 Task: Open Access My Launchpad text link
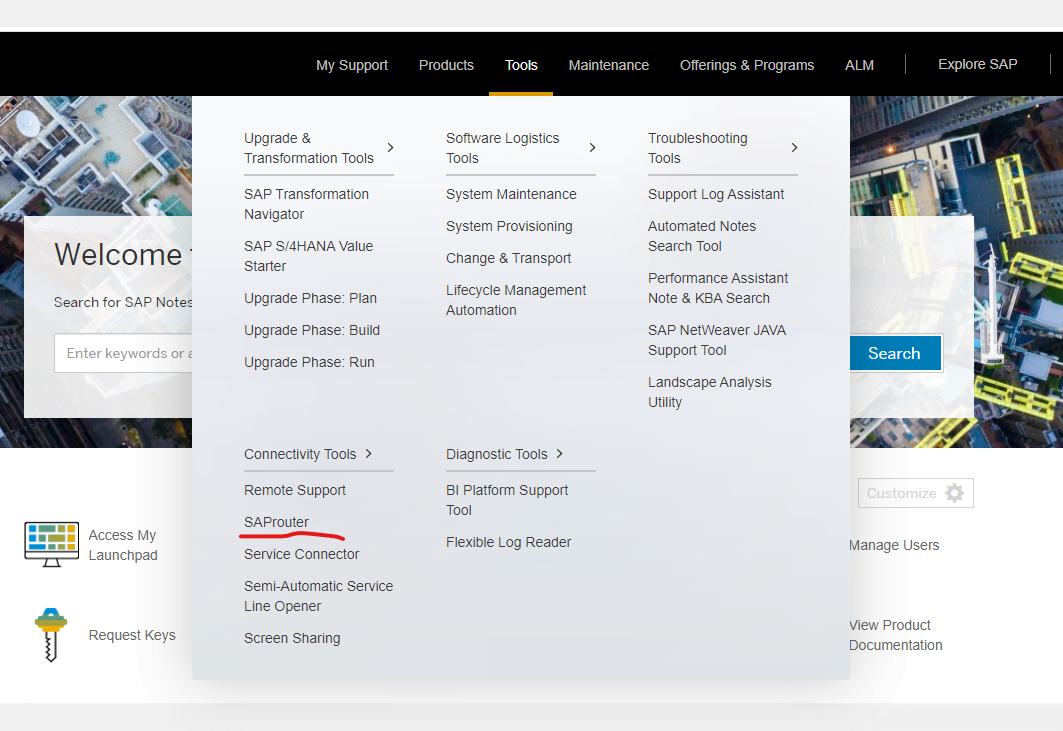(123, 545)
